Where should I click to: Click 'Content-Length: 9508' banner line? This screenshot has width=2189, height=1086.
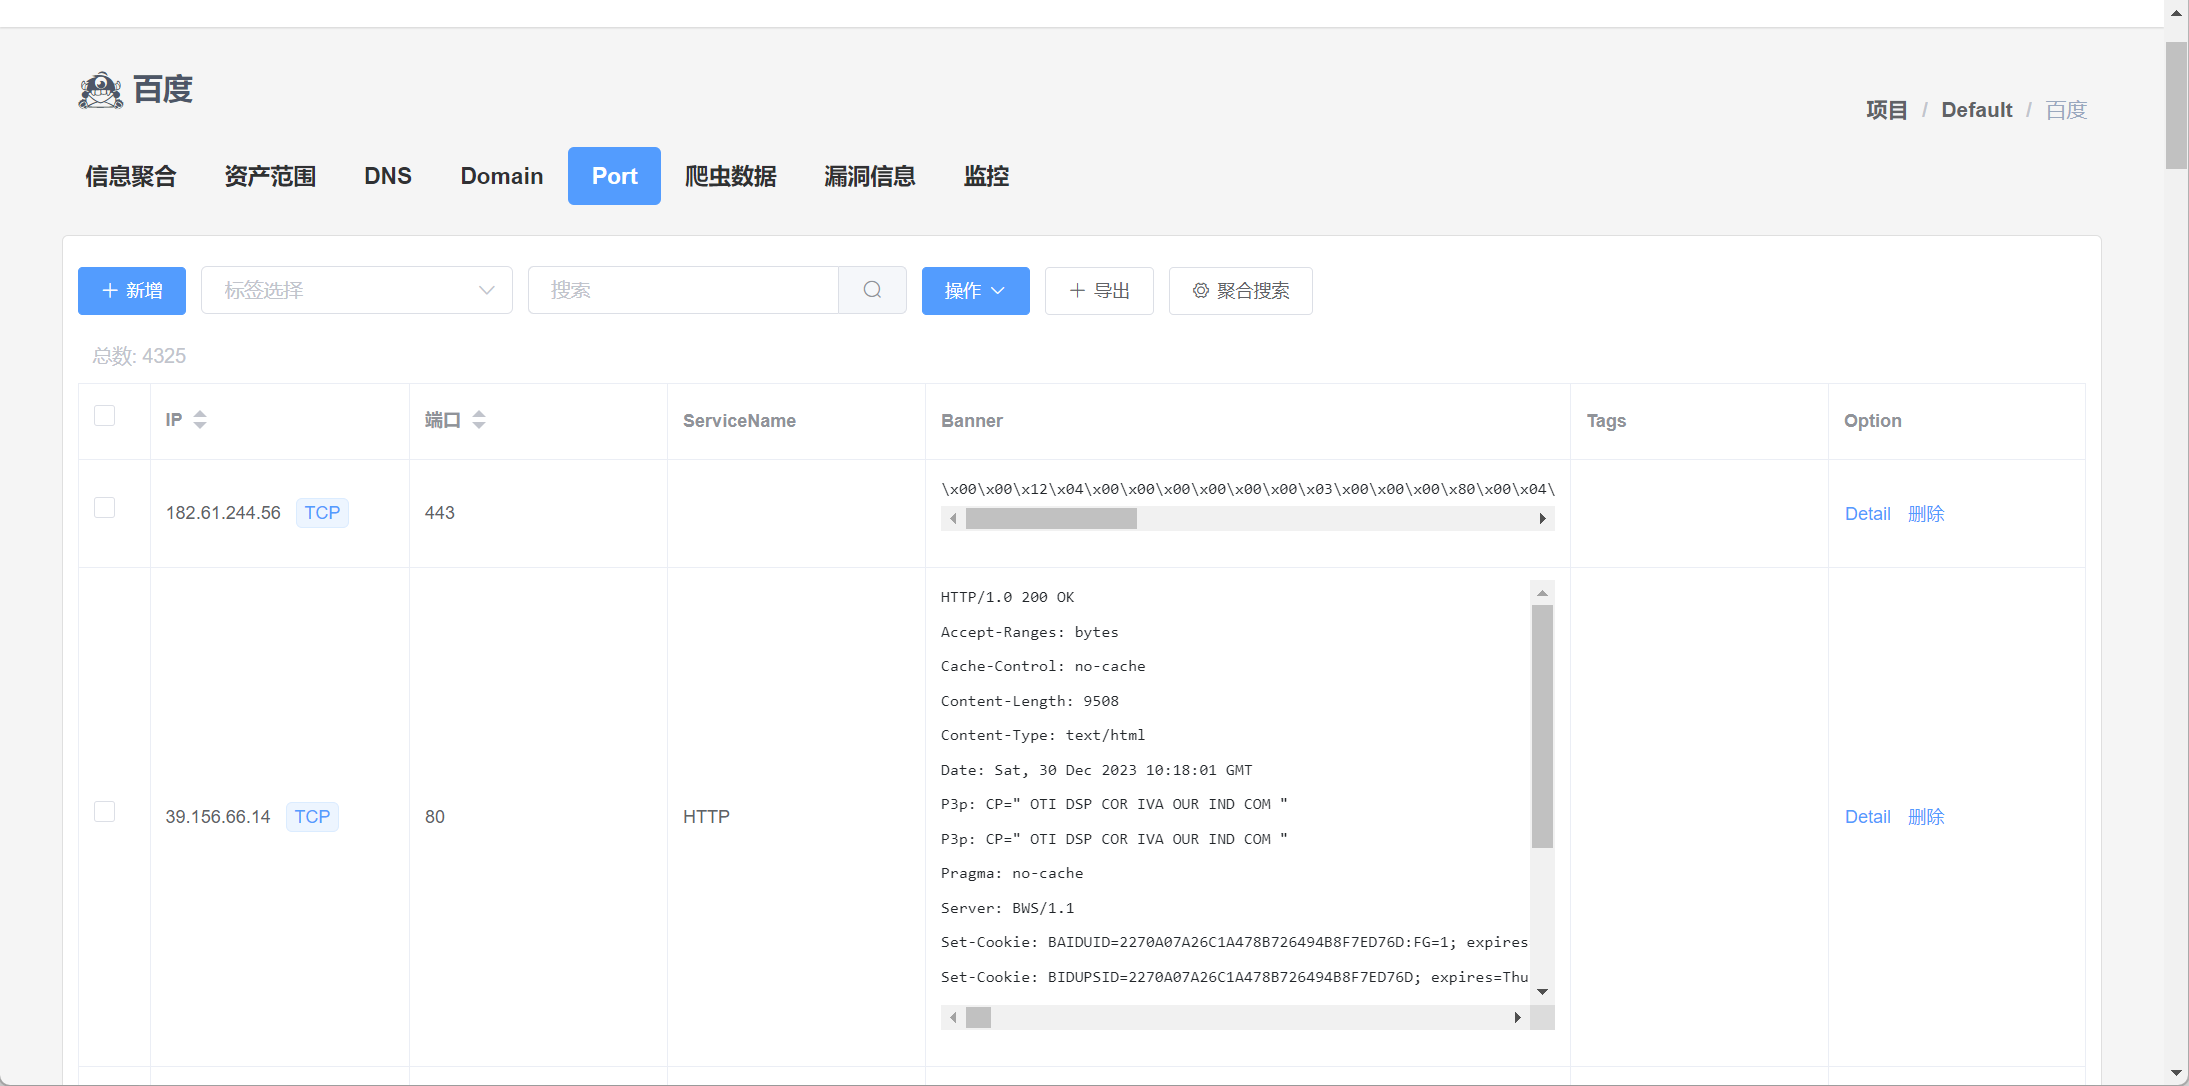(1030, 701)
